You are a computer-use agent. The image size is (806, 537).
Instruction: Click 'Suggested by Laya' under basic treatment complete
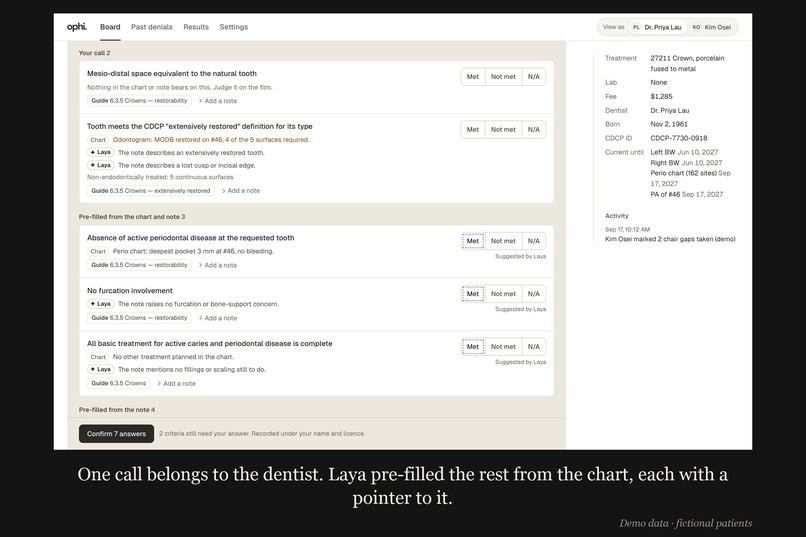click(x=520, y=362)
